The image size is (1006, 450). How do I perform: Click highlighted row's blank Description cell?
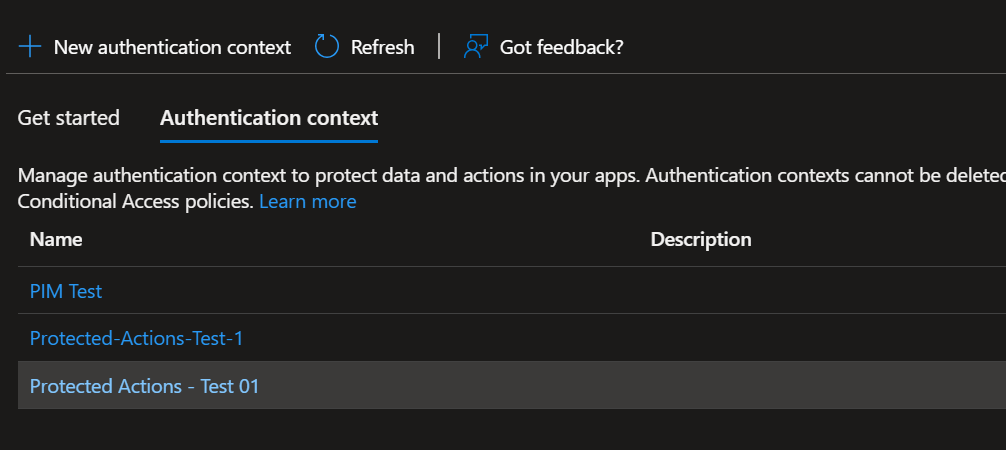click(800, 386)
